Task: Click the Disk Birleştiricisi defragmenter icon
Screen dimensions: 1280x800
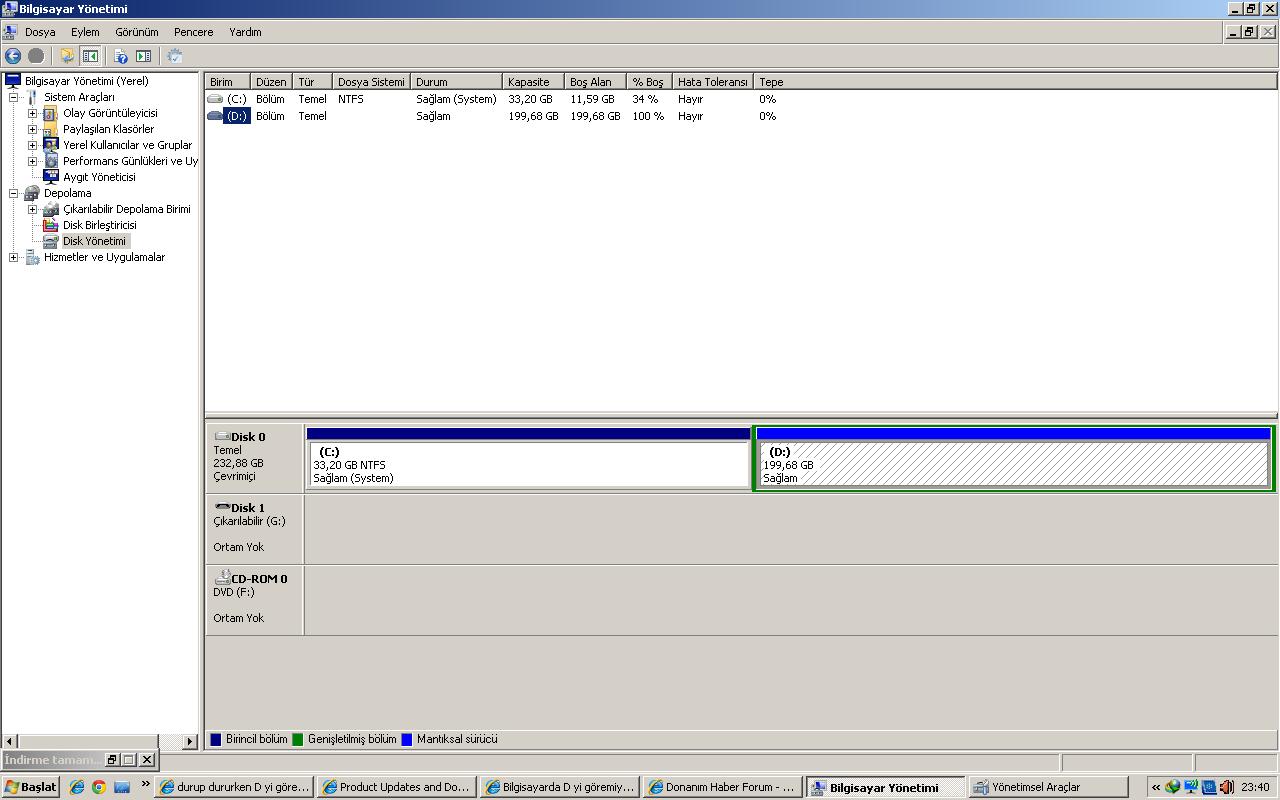Action: coord(51,225)
